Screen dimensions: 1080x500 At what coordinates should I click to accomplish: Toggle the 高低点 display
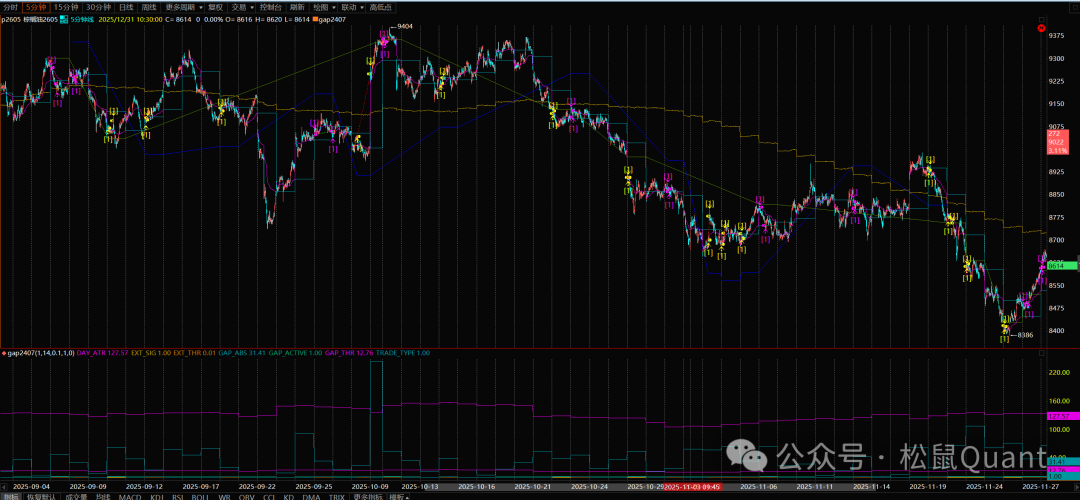(381, 6)
